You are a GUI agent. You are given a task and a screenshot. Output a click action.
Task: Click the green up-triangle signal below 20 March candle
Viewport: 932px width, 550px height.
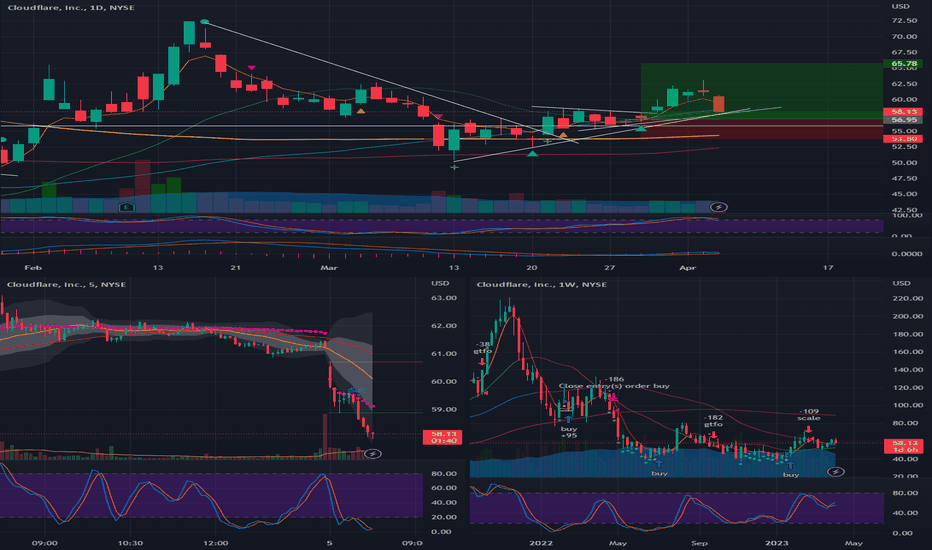pos(533,153)
